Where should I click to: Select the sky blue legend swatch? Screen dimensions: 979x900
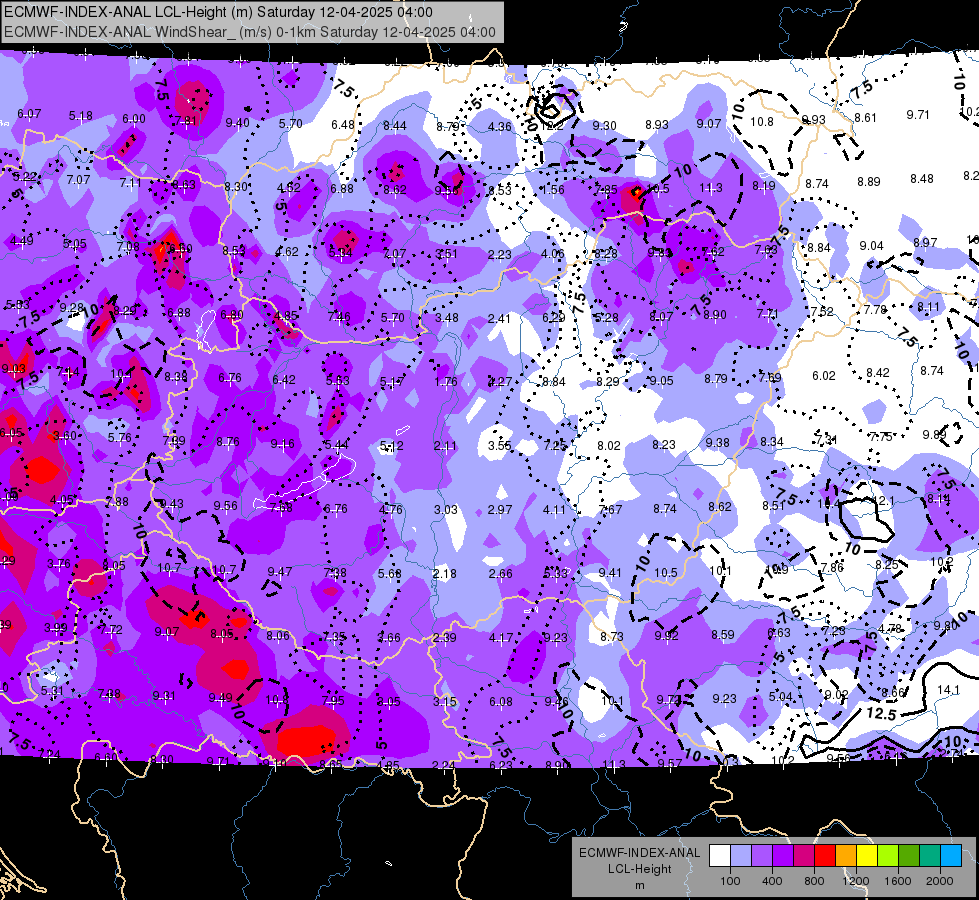point(951,856)
